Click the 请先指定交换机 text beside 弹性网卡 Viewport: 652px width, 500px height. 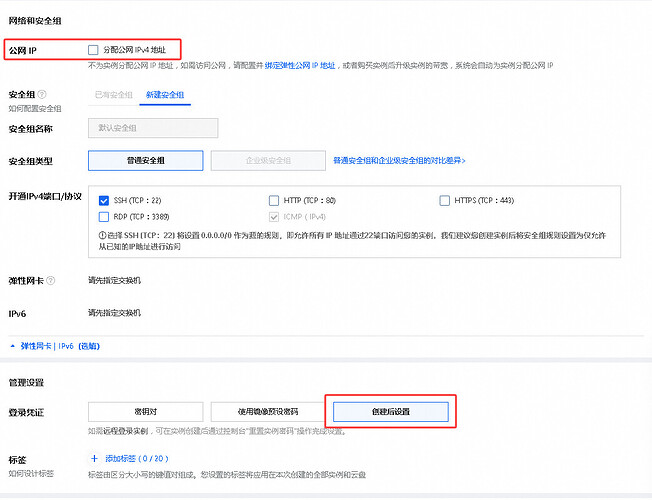(x=114, y=281)
